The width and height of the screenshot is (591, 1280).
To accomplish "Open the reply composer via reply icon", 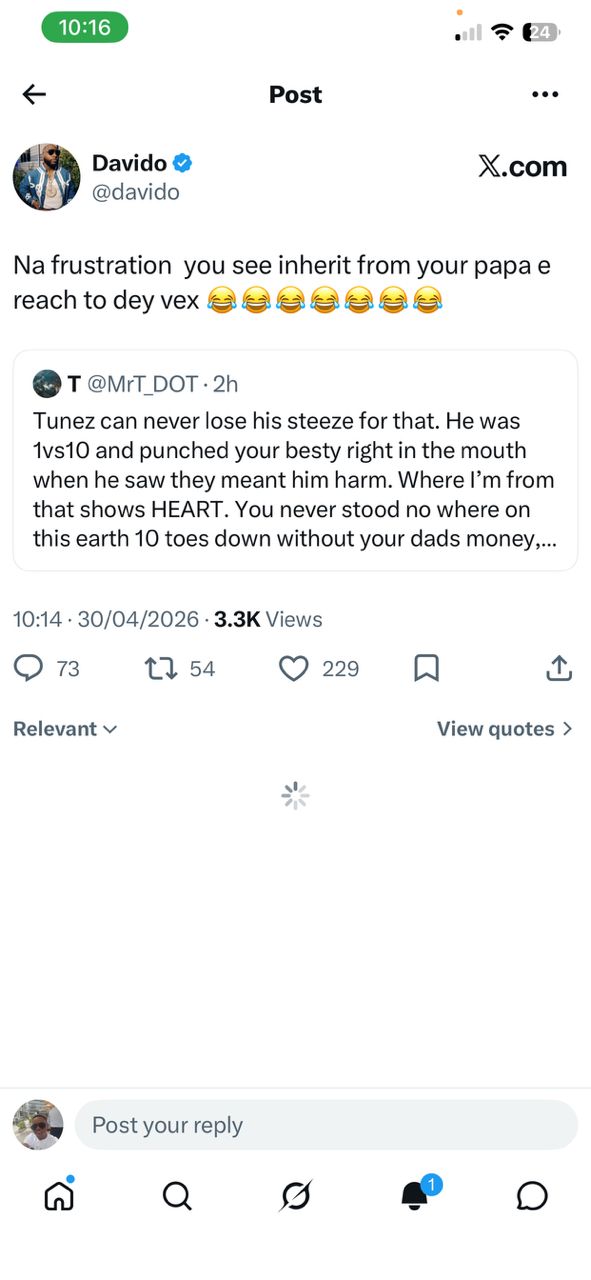I will 30,668.
